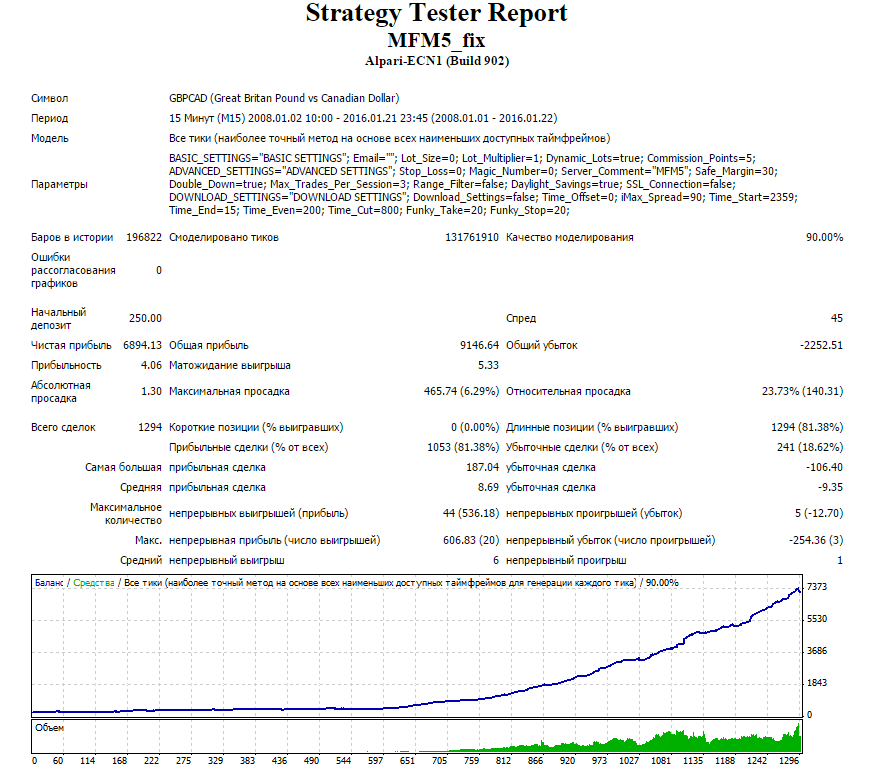This screenshot has width=881, height=765.
Task: Click the profitable trades value 1053 (81.38%)
Action: pyautogui.click(x=463, y=448)
